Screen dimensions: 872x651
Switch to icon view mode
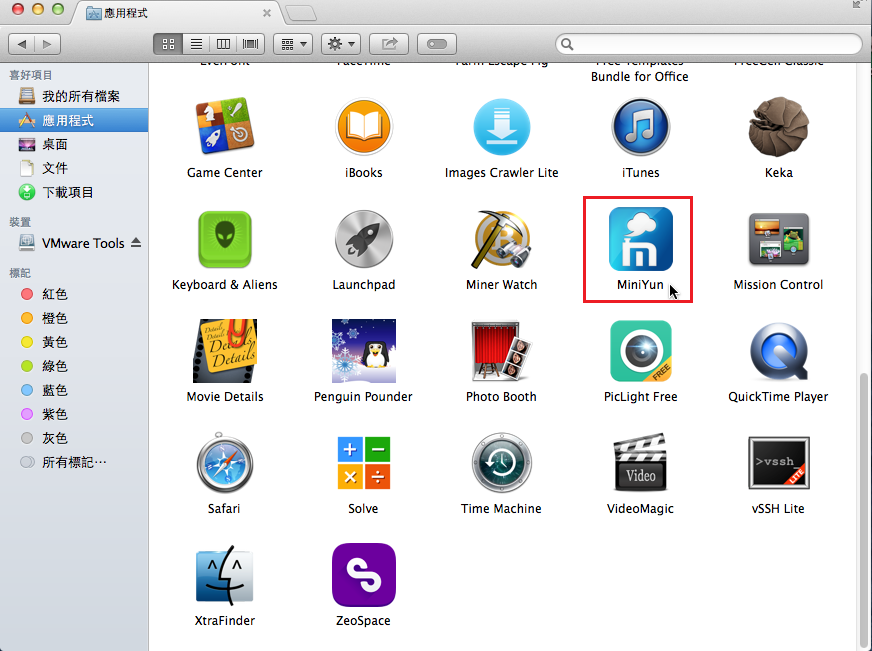[168, 44]
